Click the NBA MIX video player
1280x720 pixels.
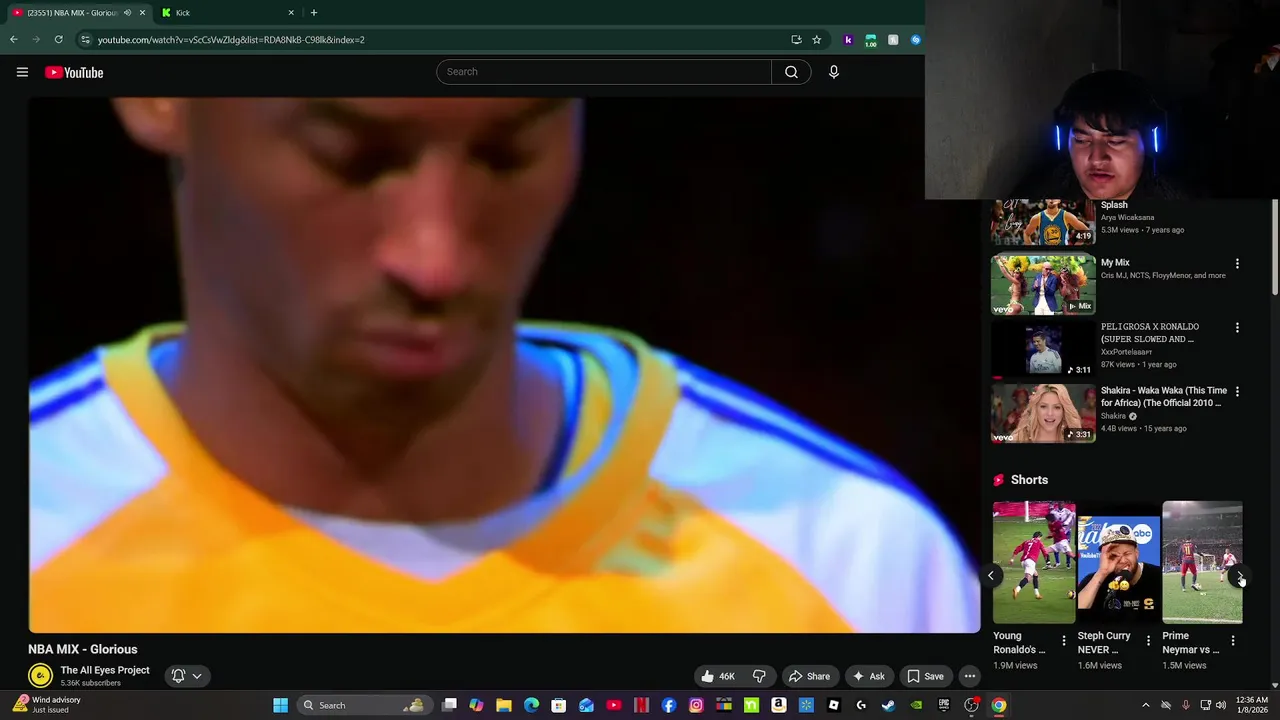coord(504,365)
